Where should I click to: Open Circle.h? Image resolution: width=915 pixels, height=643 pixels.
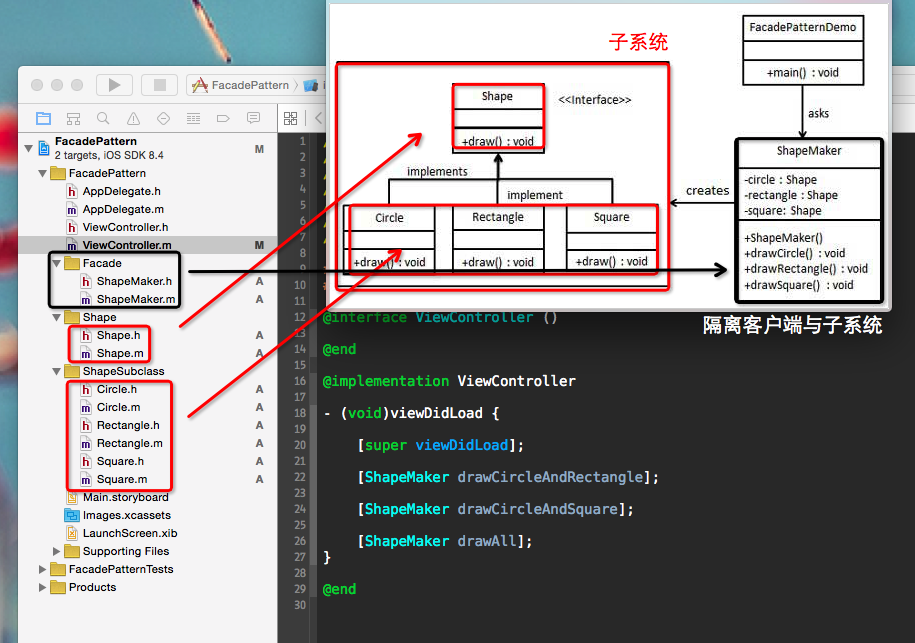coord(117,389)
